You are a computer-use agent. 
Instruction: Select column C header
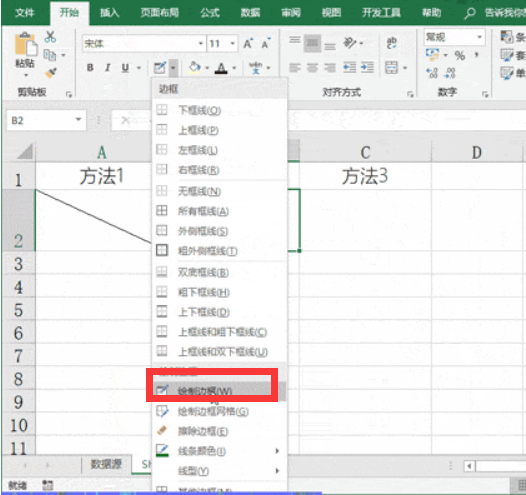click(365, 152)
